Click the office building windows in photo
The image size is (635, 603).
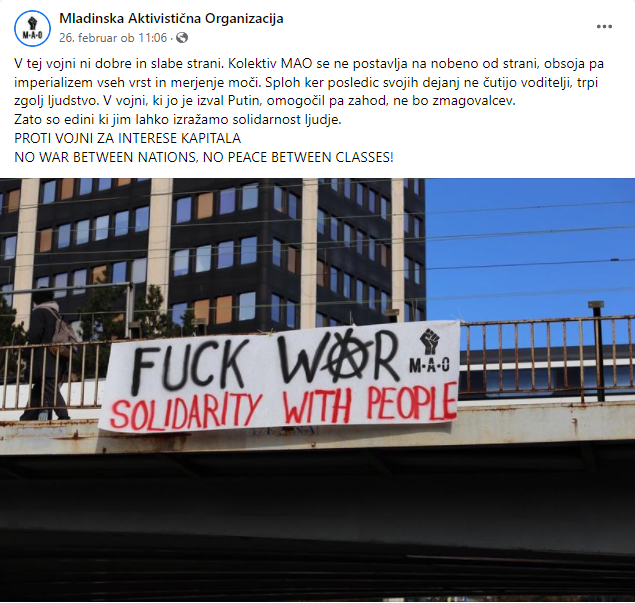click(x=211, y=255)
